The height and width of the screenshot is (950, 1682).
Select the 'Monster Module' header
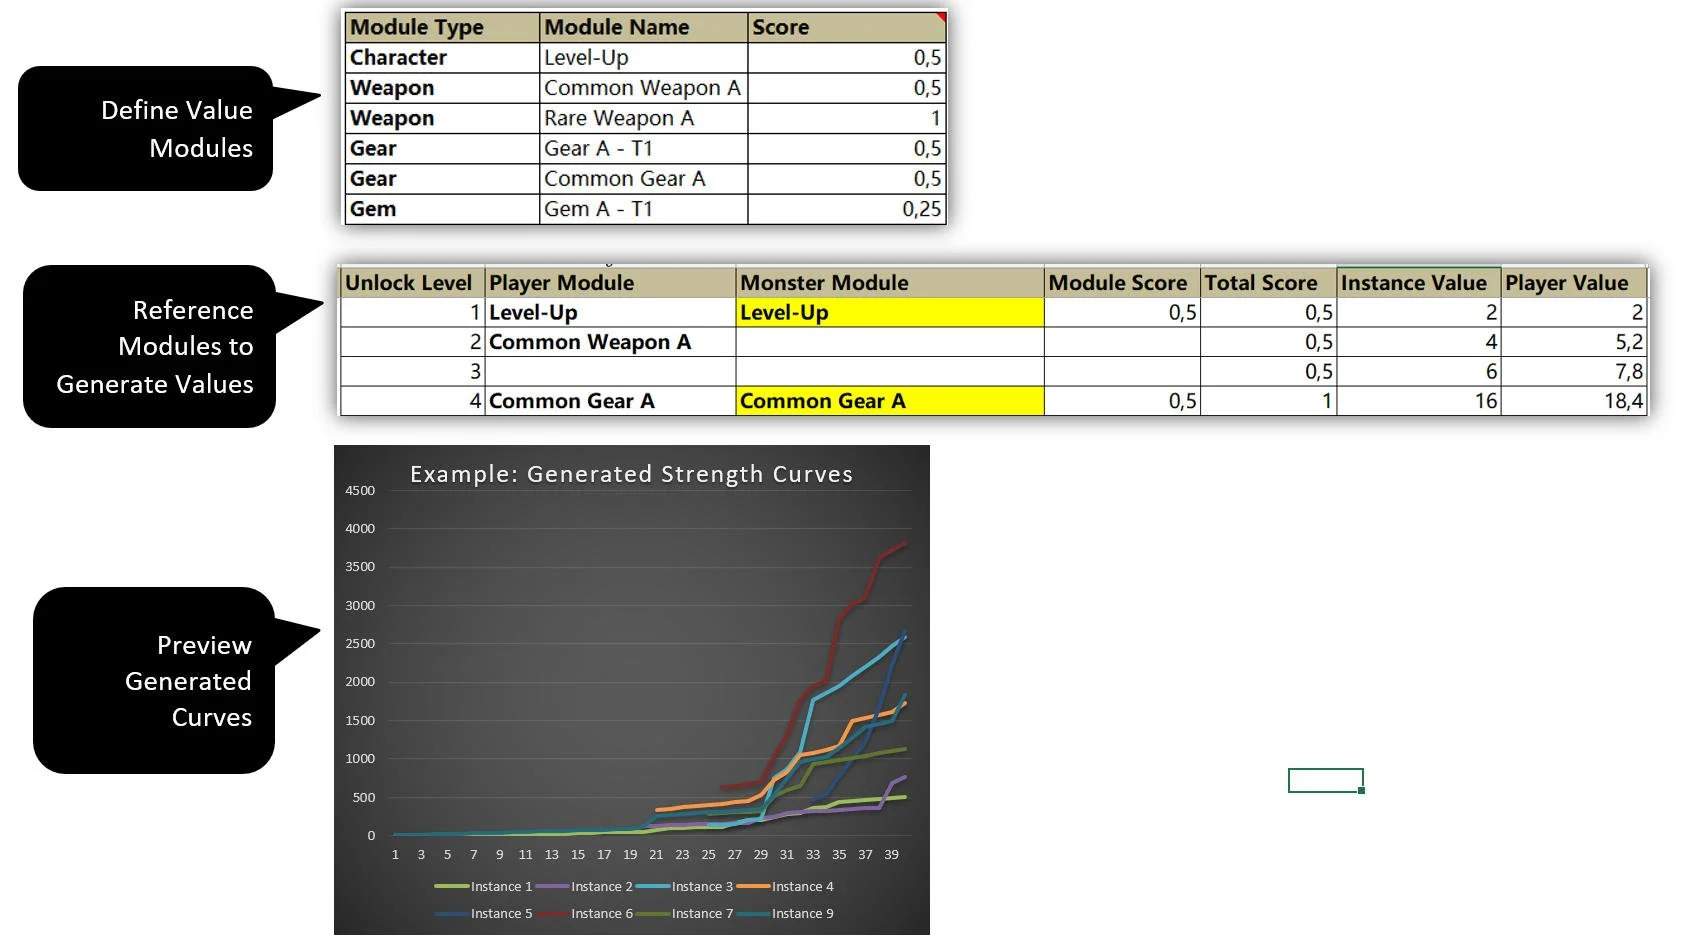pyautogui.click(x=890, y=282)
